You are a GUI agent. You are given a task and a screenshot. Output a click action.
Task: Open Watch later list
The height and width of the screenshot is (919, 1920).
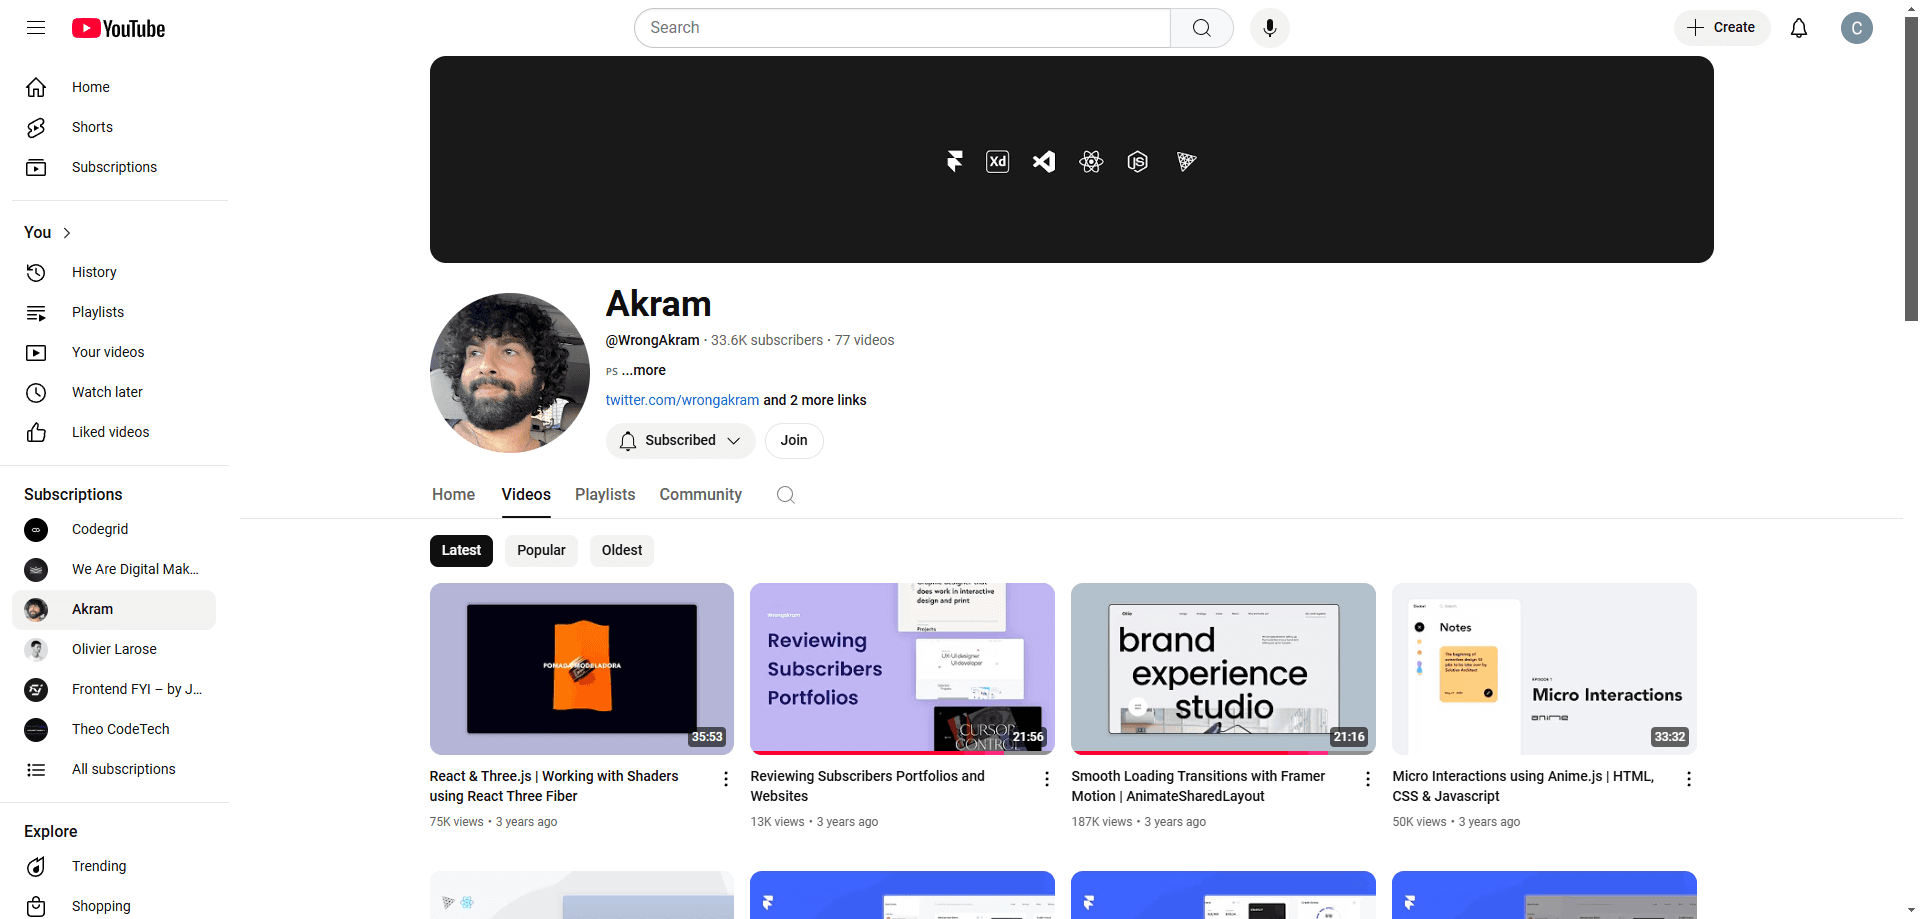(114, 392)
